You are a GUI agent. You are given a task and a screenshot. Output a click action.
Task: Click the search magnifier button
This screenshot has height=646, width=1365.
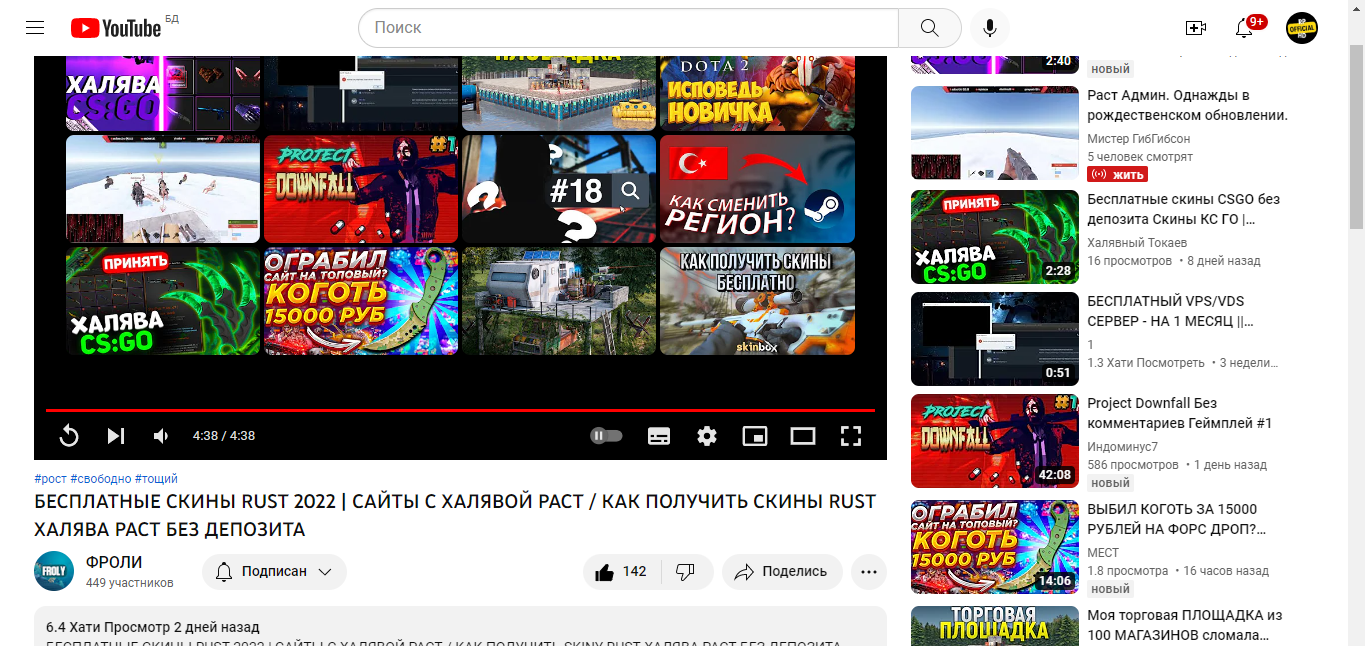929,28
